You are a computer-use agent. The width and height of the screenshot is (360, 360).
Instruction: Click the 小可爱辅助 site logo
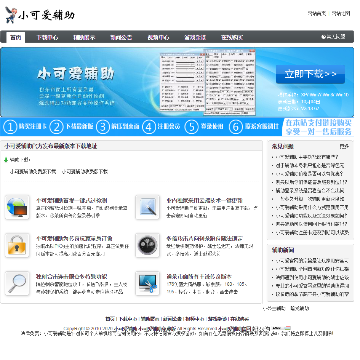(40, 15)
